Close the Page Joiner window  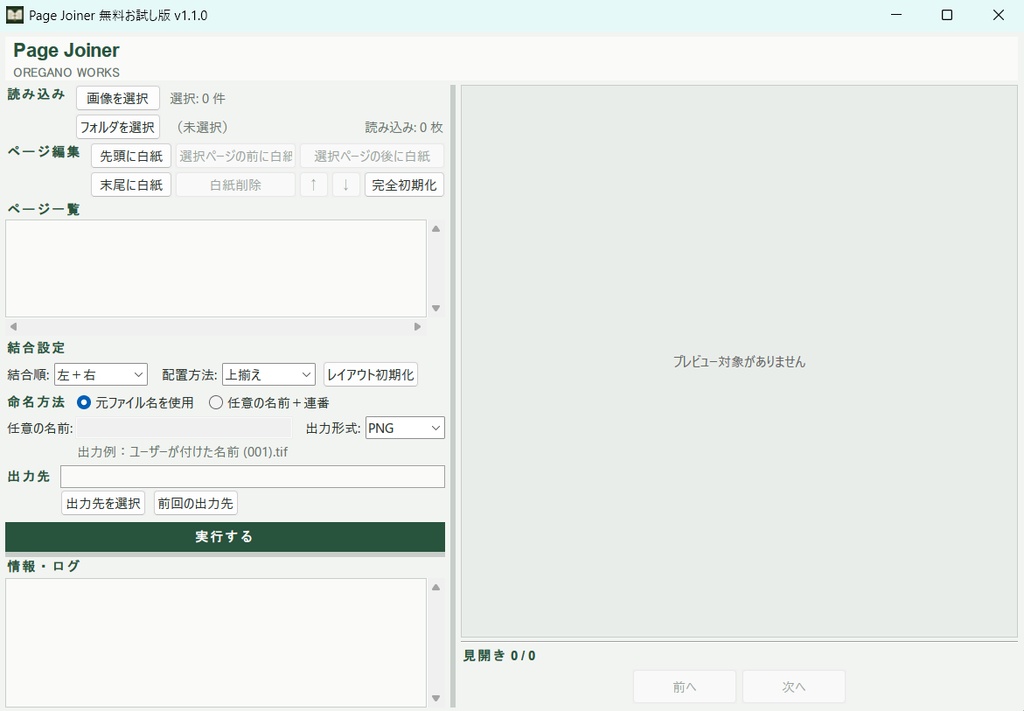[x=999, y=15]
